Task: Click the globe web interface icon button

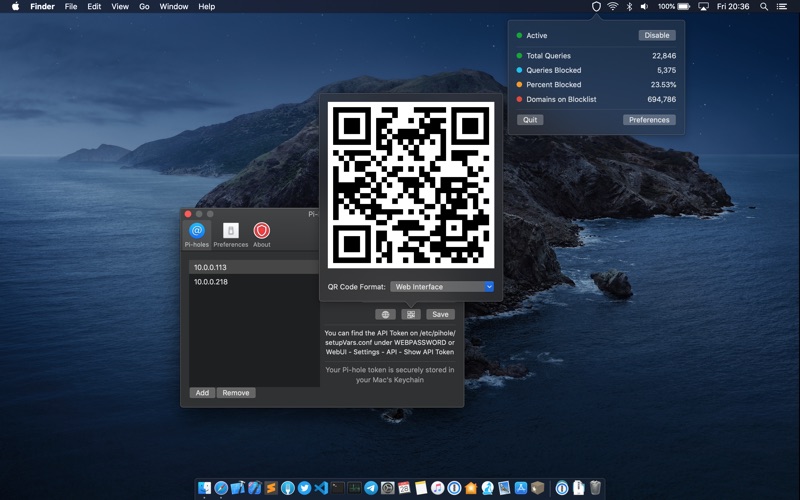Action: [385, 314]
